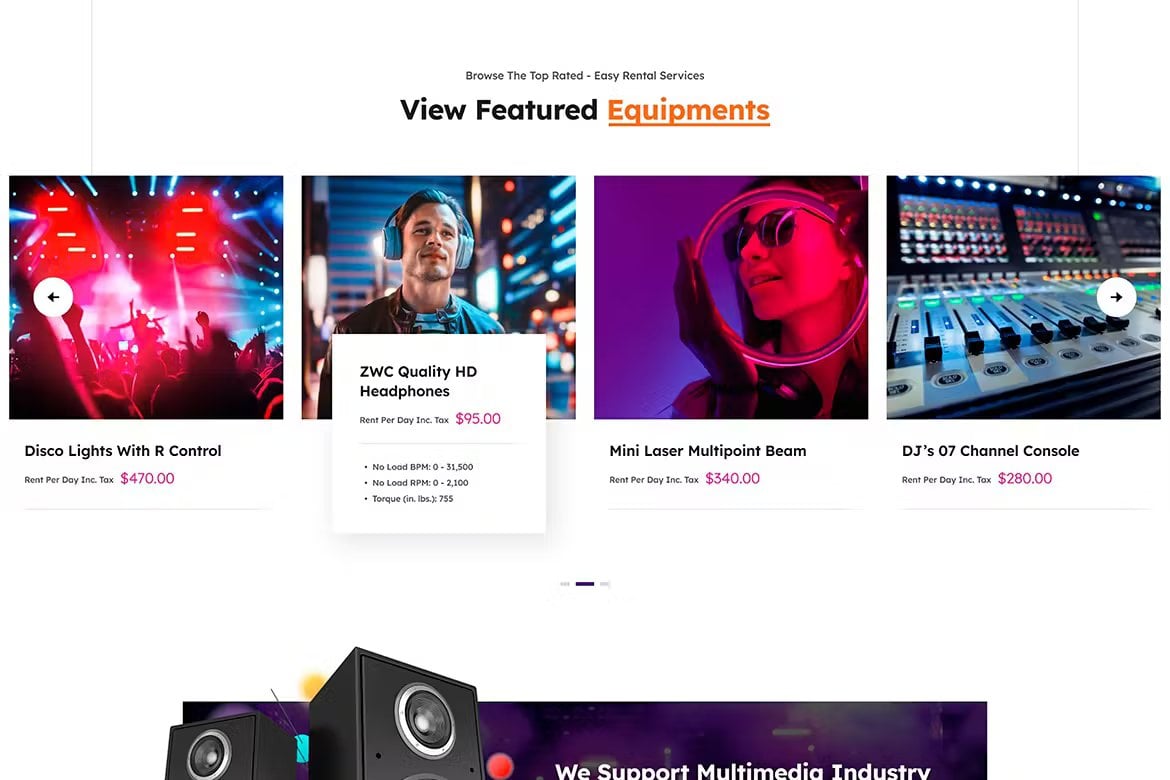The width and height of the screenshot is (1170, 780).
Task: Click the previous slide arrow icon
Action: pyautogui.click(x=53, y=297)
